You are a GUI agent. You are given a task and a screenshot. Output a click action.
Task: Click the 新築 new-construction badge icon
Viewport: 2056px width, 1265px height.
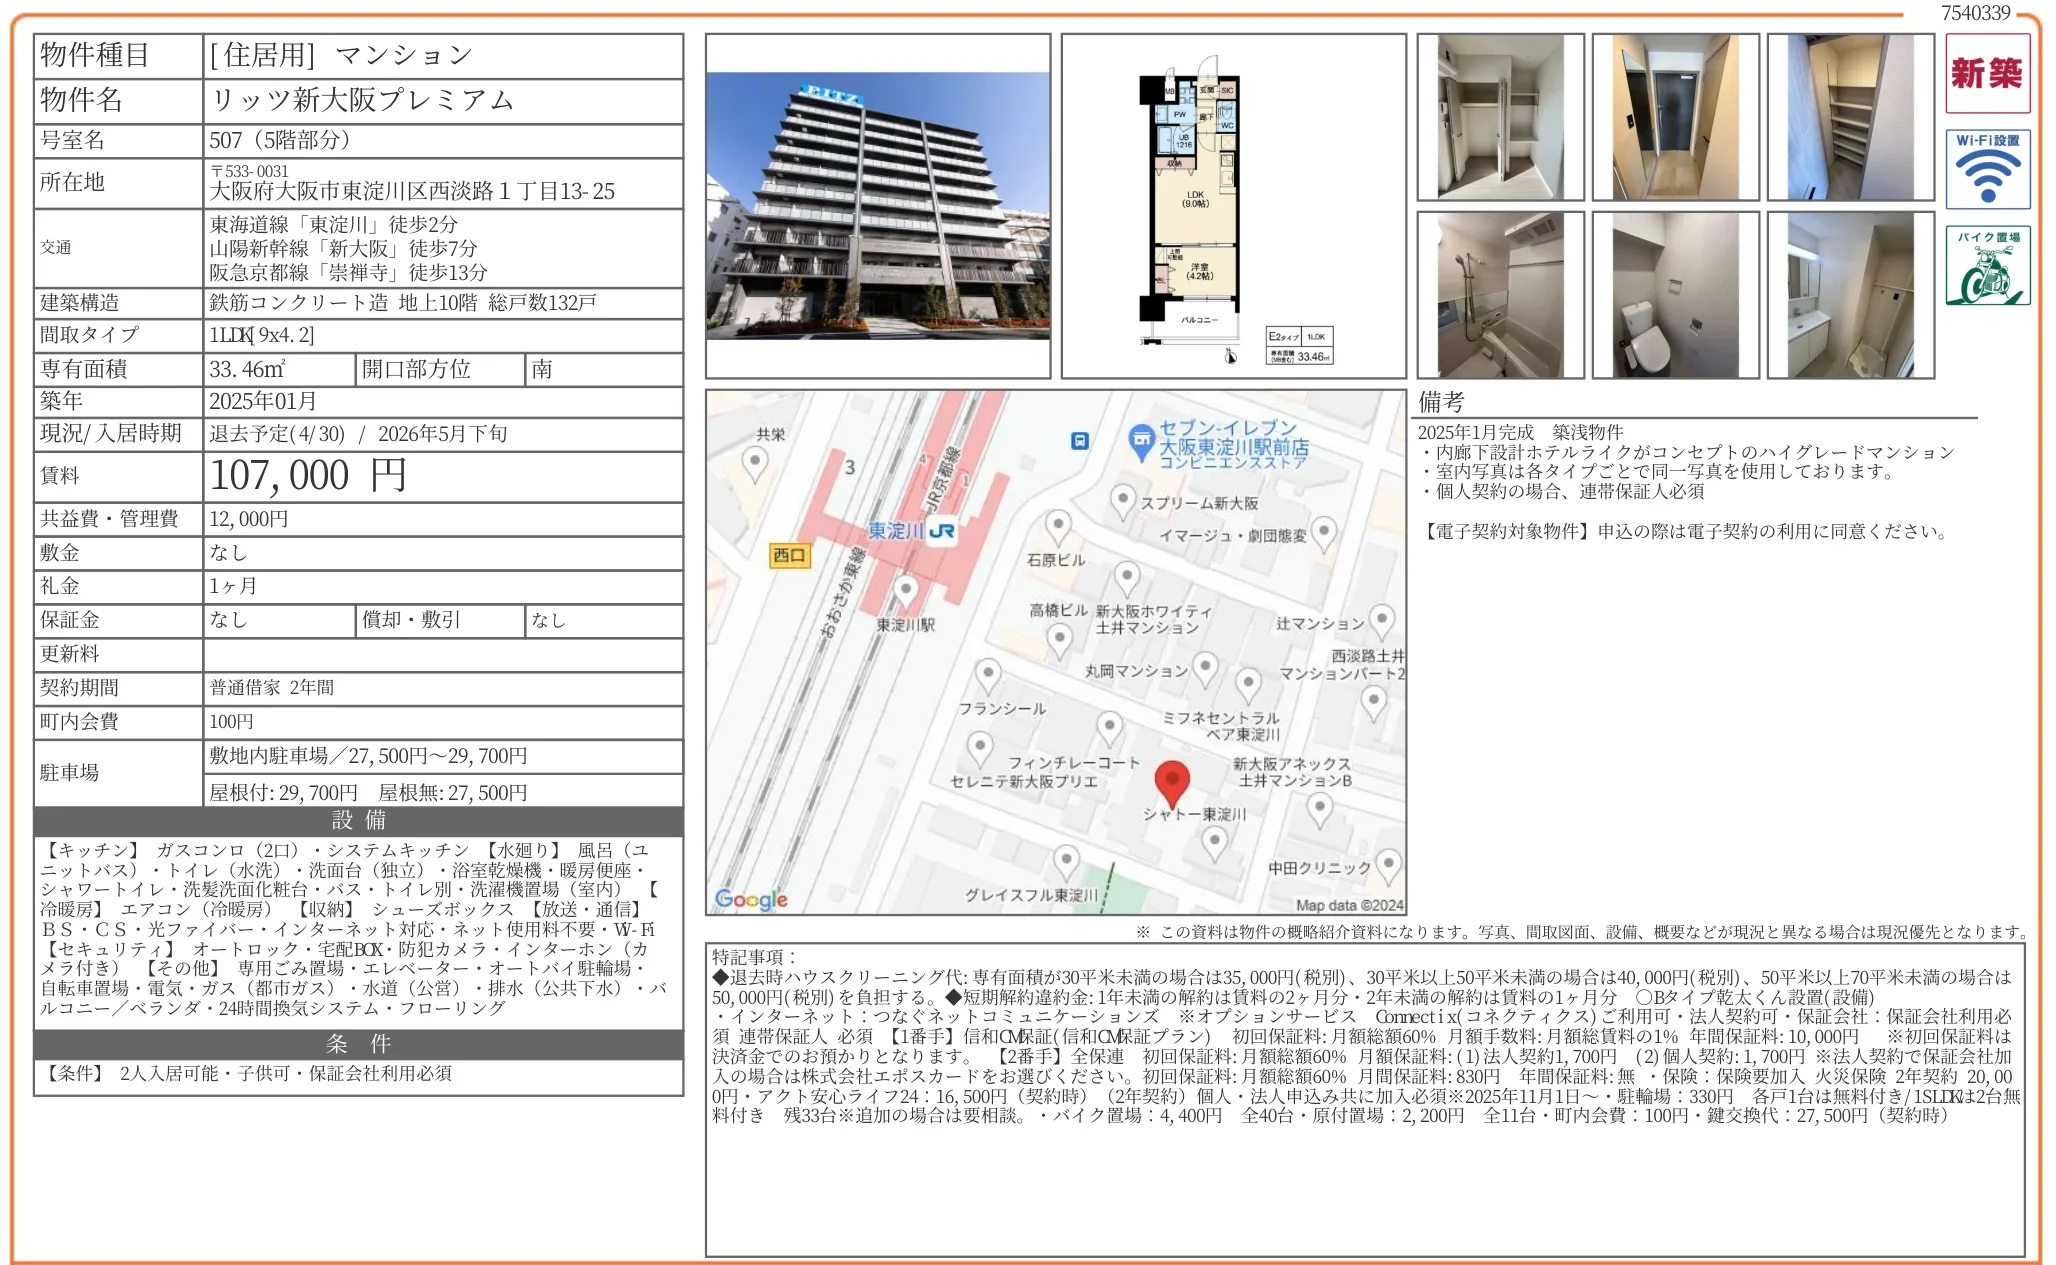1987,73
